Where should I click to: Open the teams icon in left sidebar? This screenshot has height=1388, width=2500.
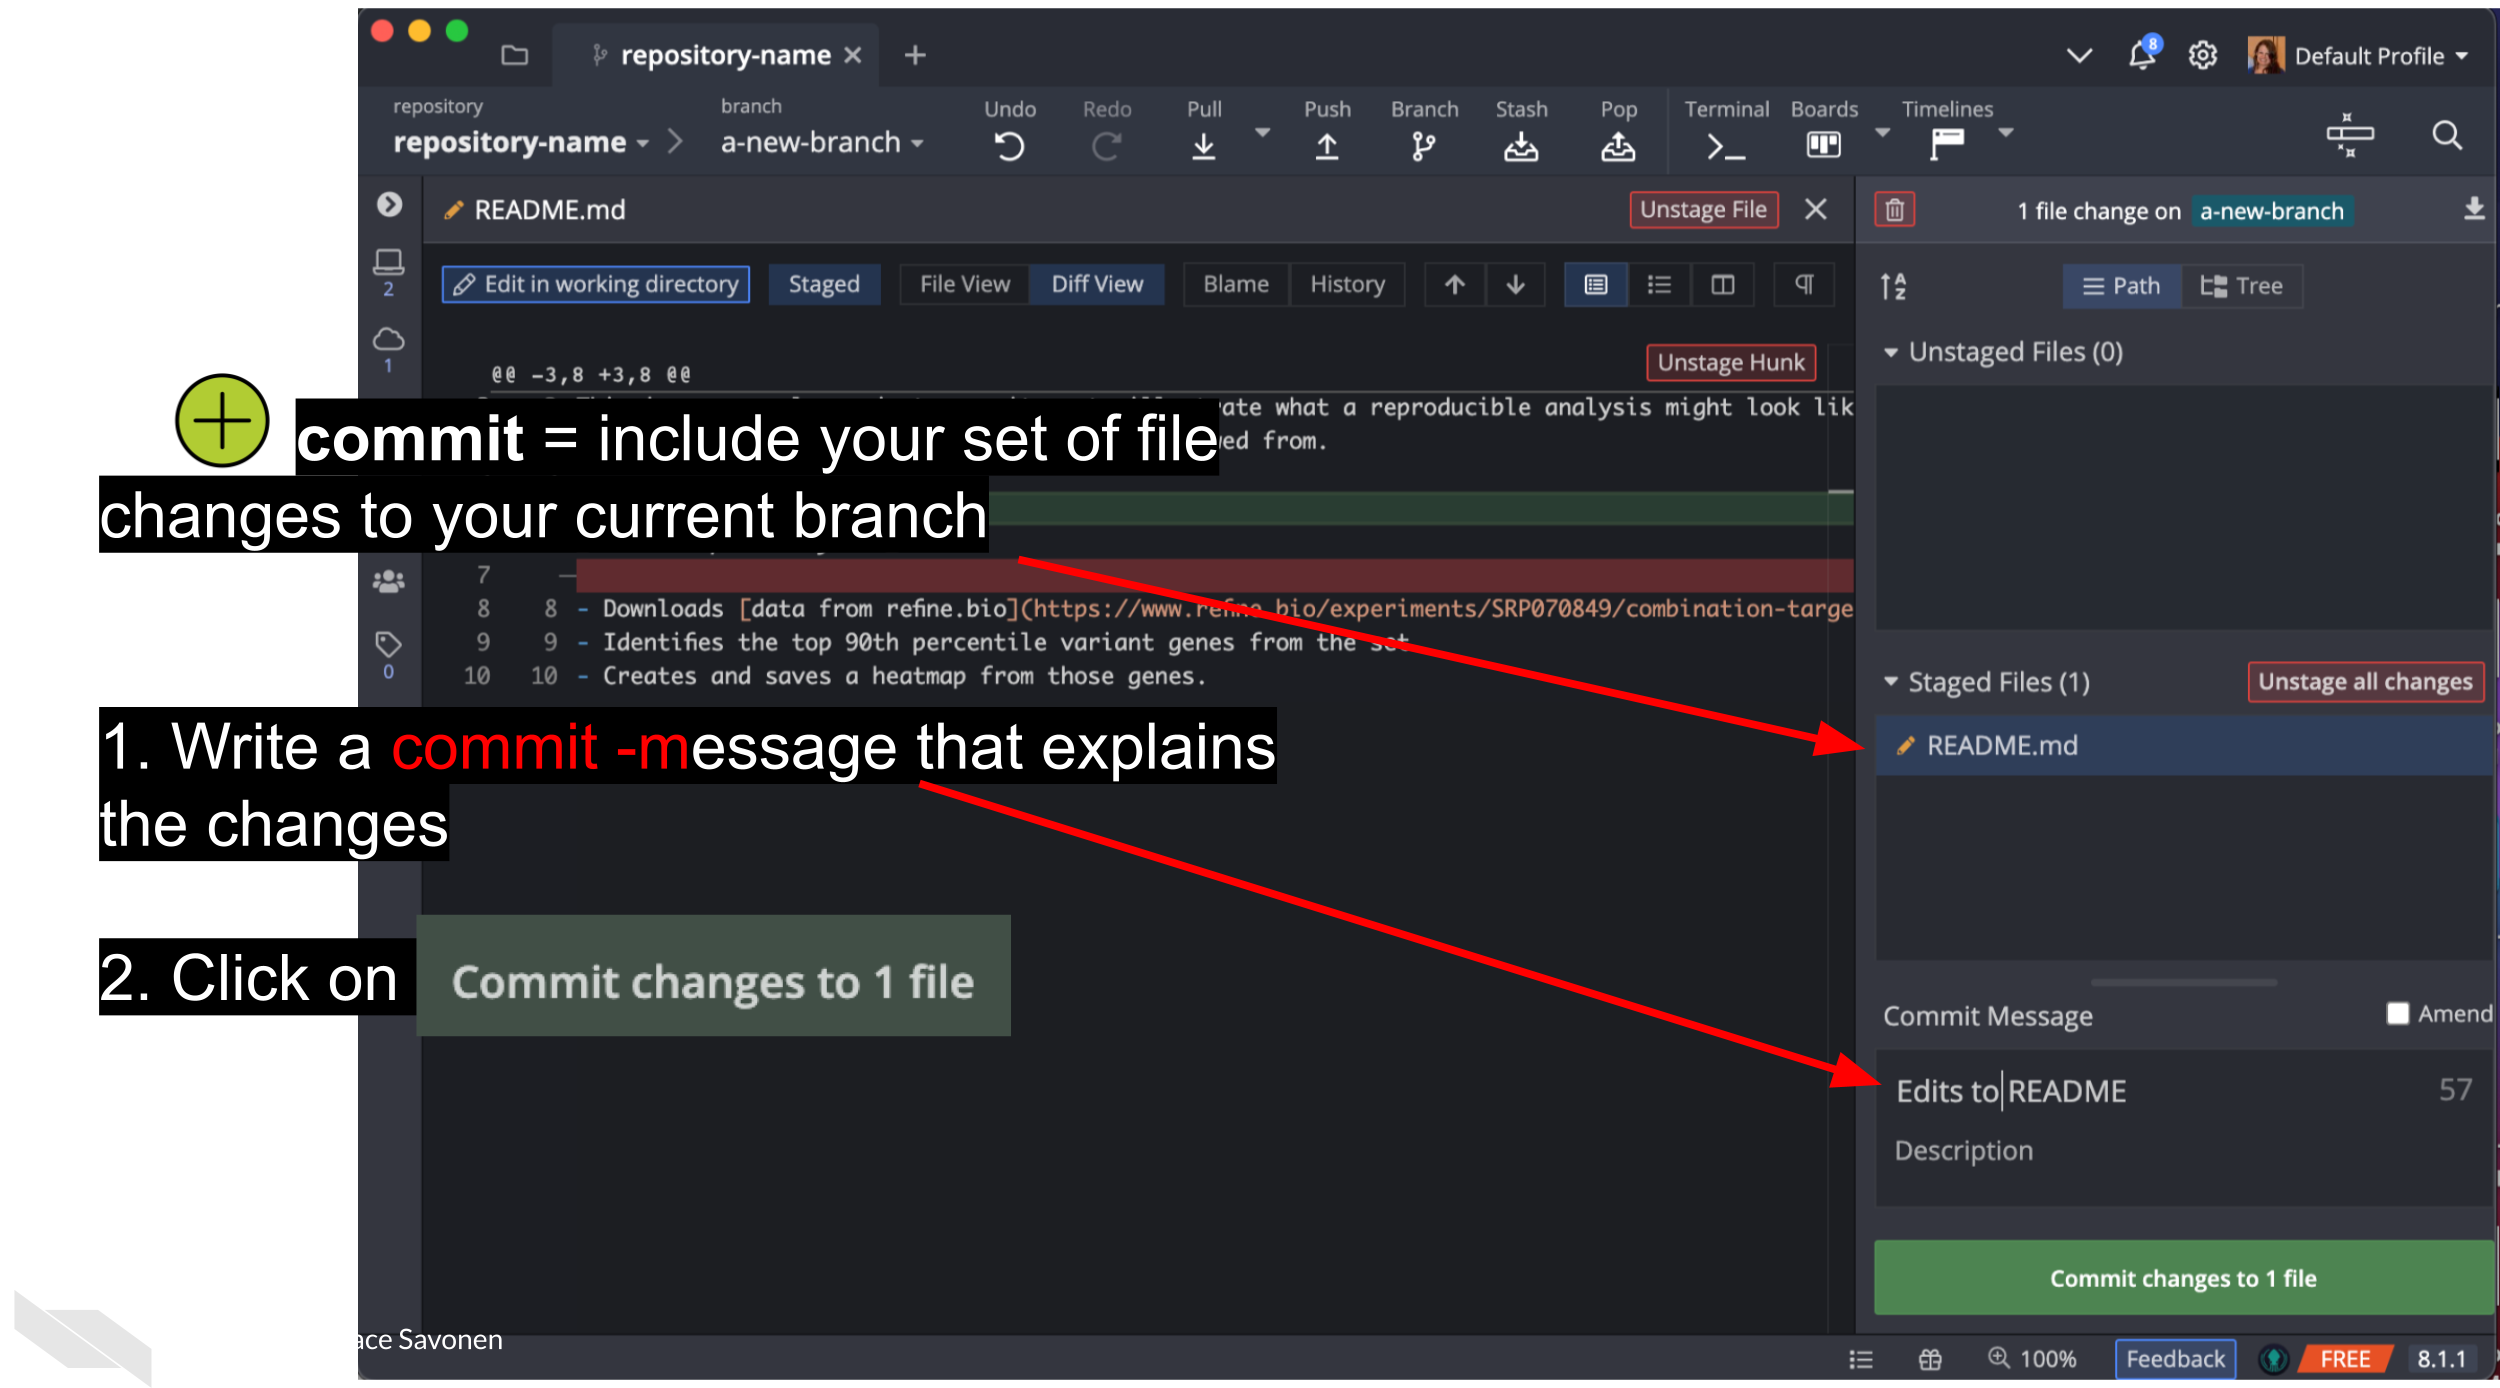pyautogui.click(x=388, y=581)
